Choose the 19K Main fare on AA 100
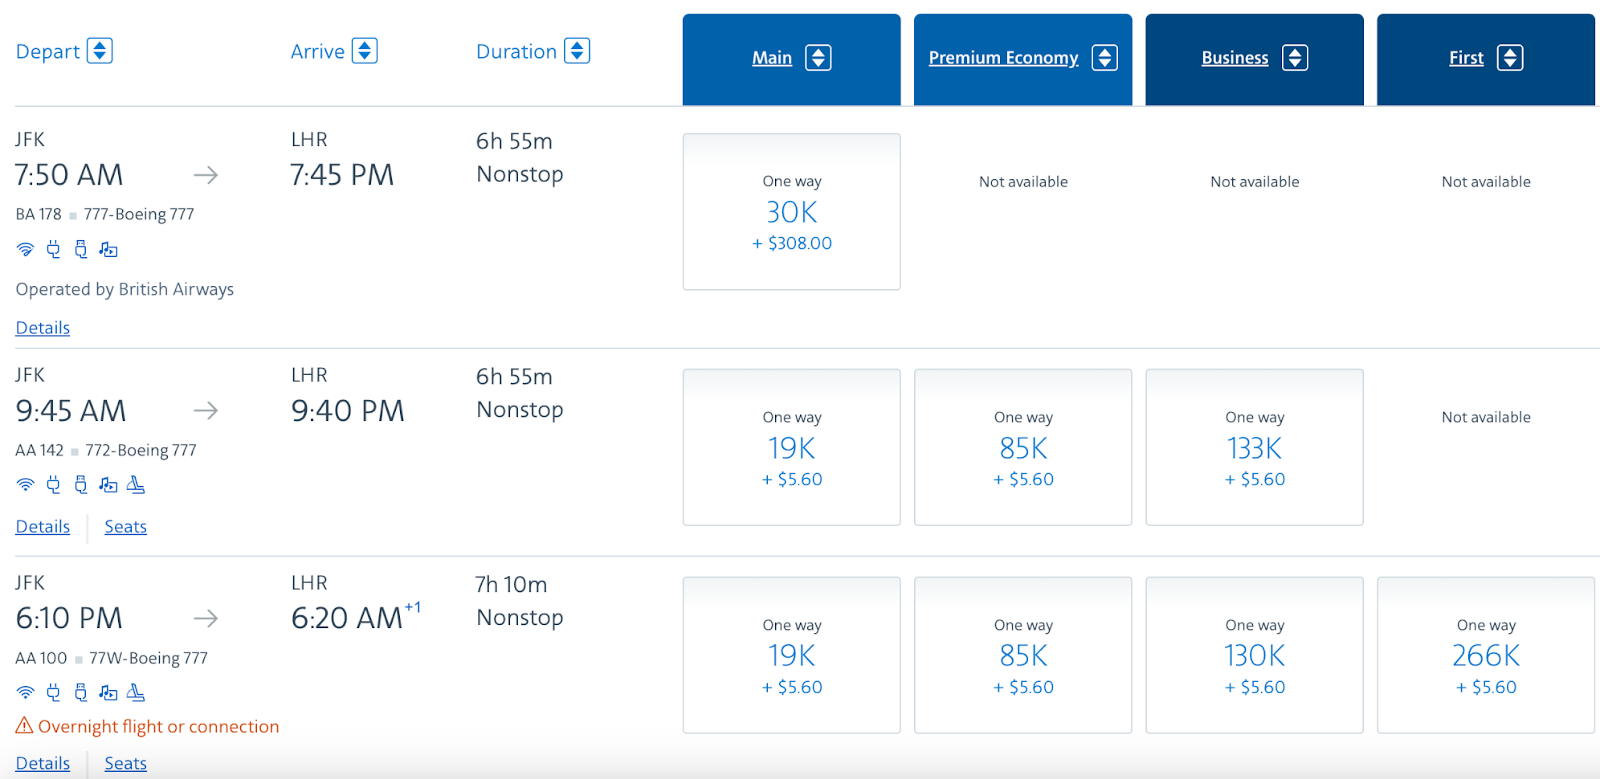This screenshot has height=779, width=1600. 792,655
